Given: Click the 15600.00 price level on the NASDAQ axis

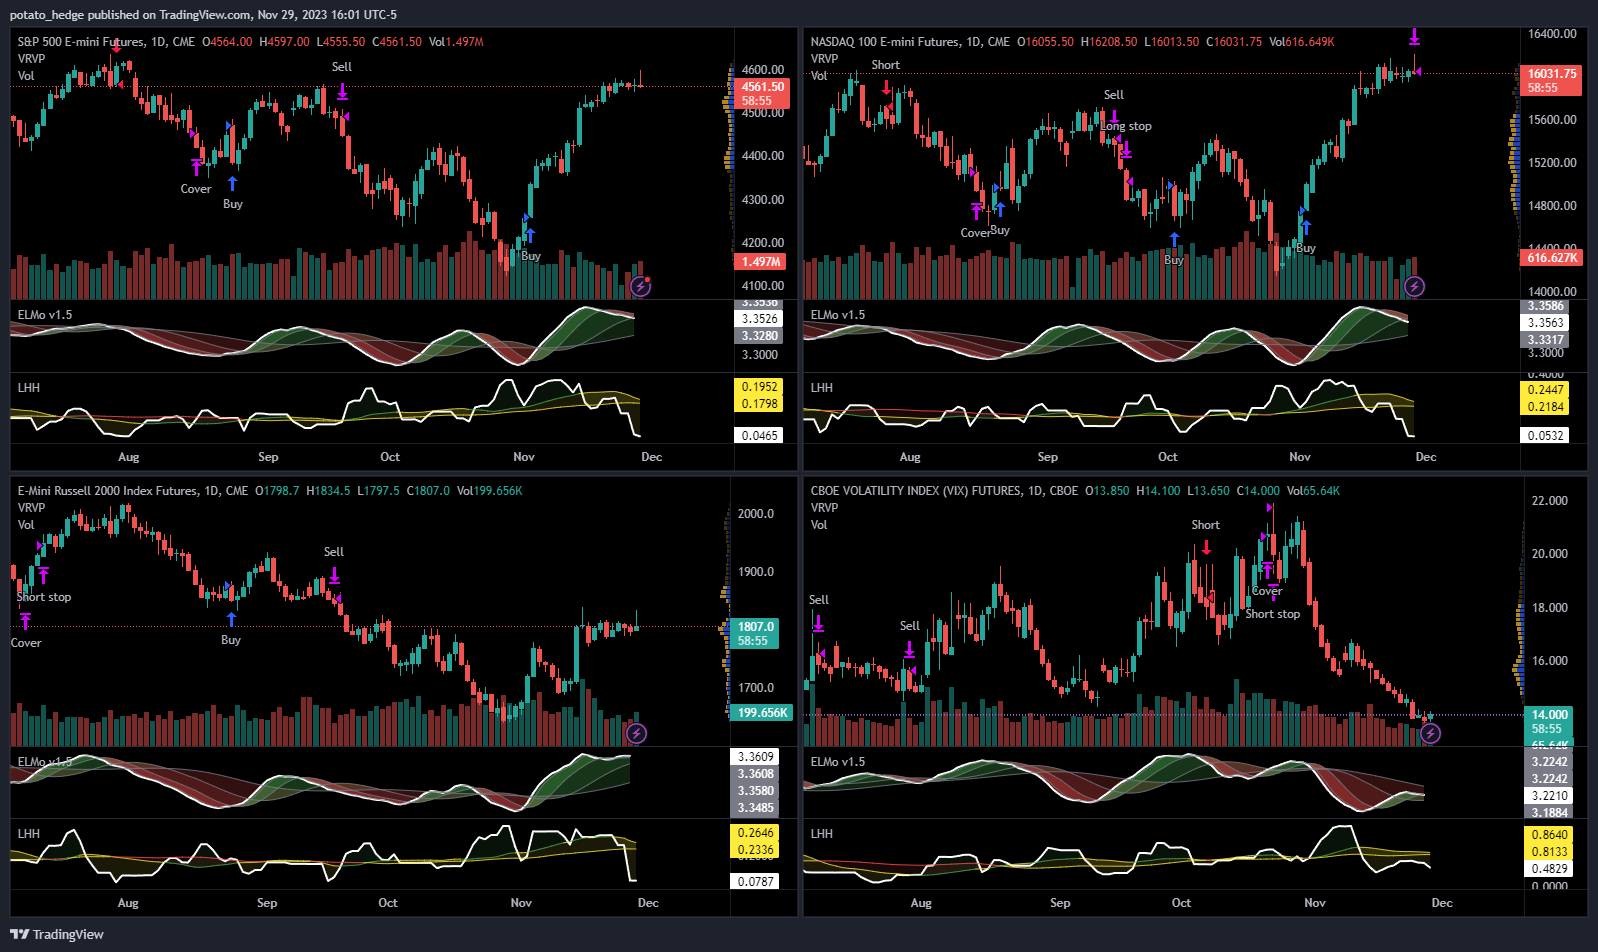Looking at the screenshot, I should click(1552, 120).
